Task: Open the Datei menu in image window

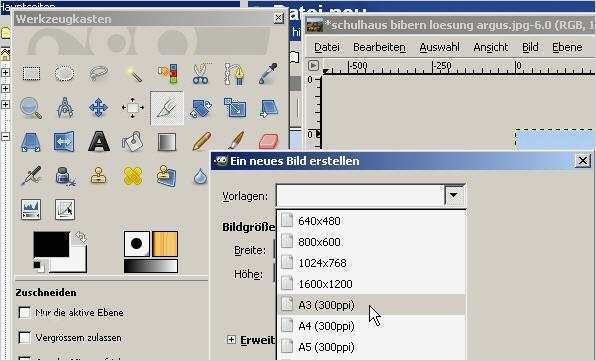Action: pyautogui.click(x=327, y=47)
